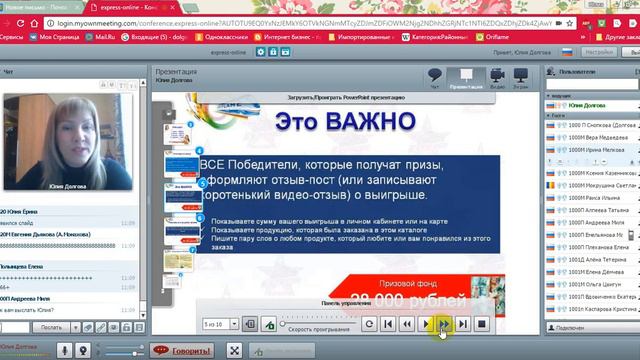Image resolution: width=640 pixels, height=360 pixels.
Task: Click the Пользователи panel header icon
Action: (551, 72)
